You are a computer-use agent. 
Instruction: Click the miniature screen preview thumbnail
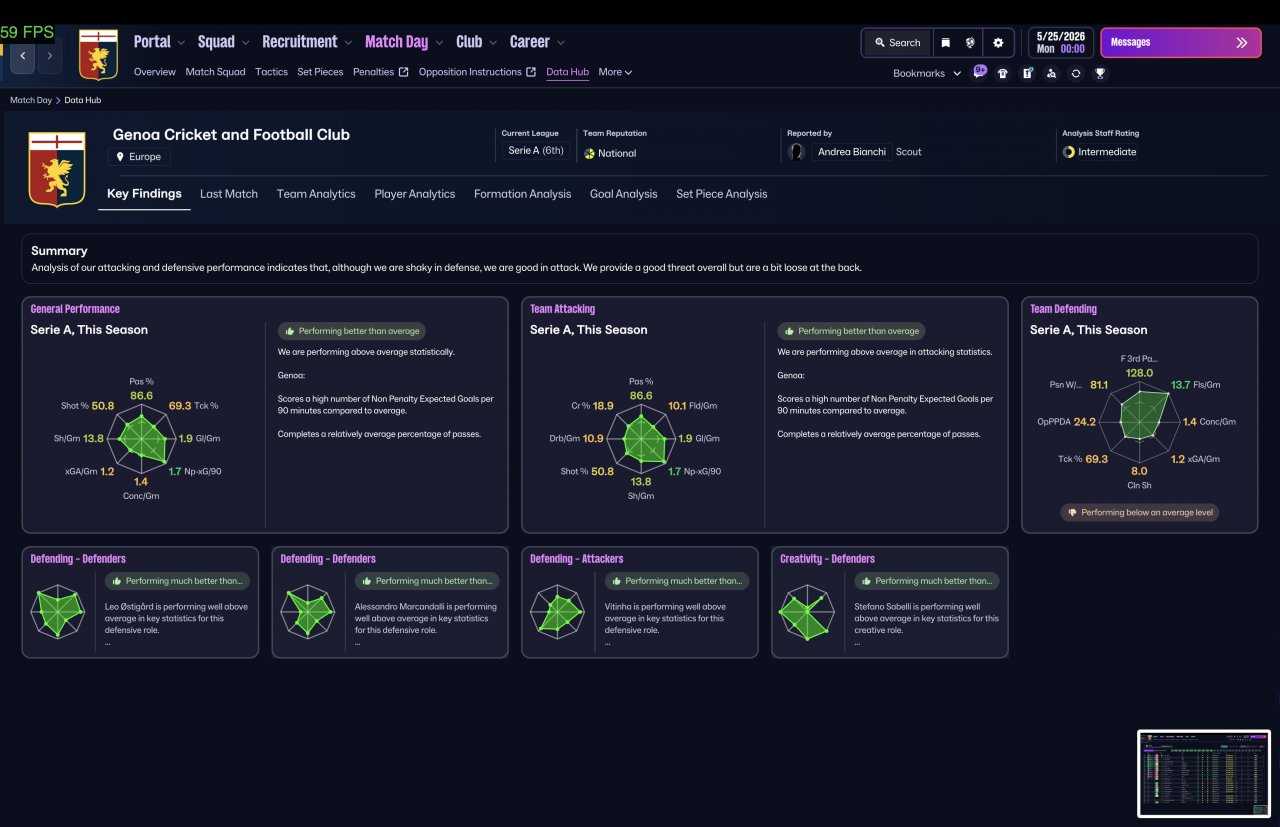(1204, 773)
